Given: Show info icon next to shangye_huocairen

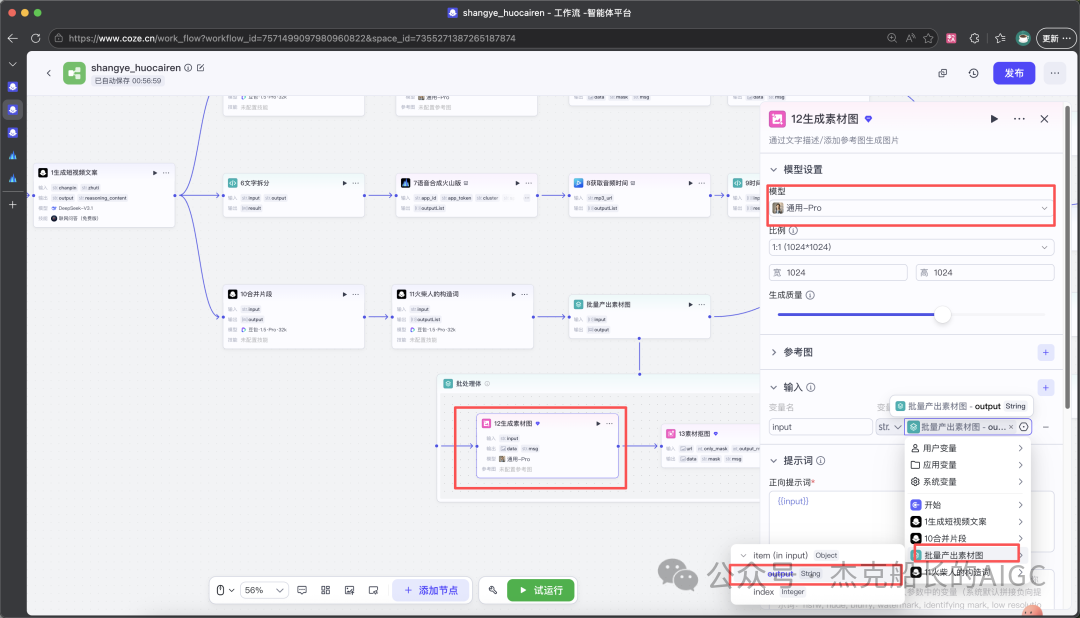Looking at the screenshot, I should 188,68.
